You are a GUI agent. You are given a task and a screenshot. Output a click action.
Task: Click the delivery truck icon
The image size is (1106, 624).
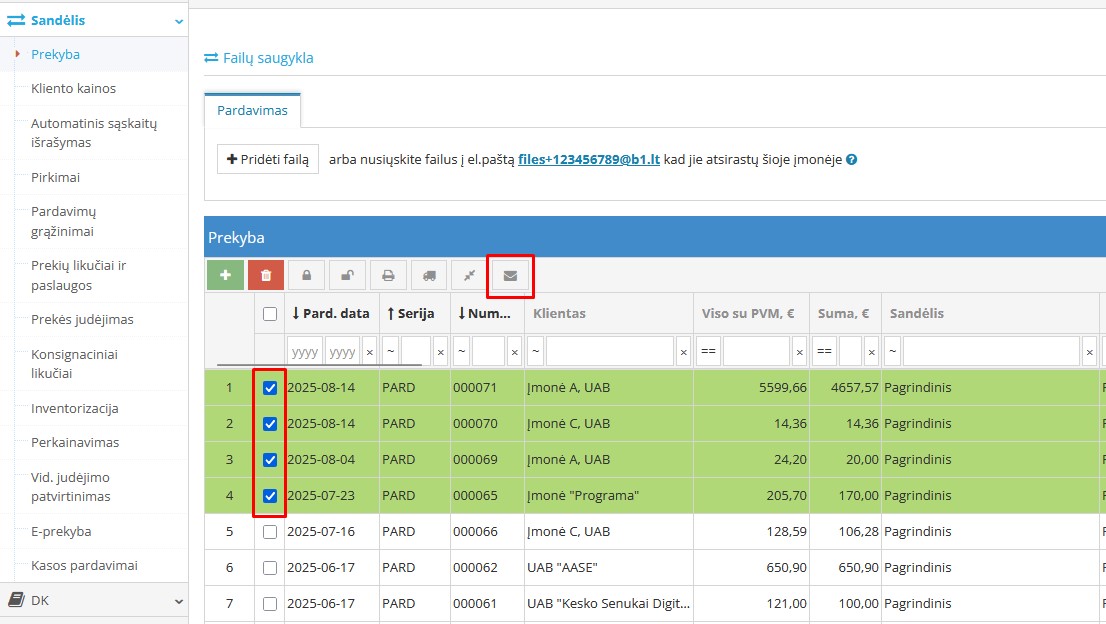click(x=429, y=275)
